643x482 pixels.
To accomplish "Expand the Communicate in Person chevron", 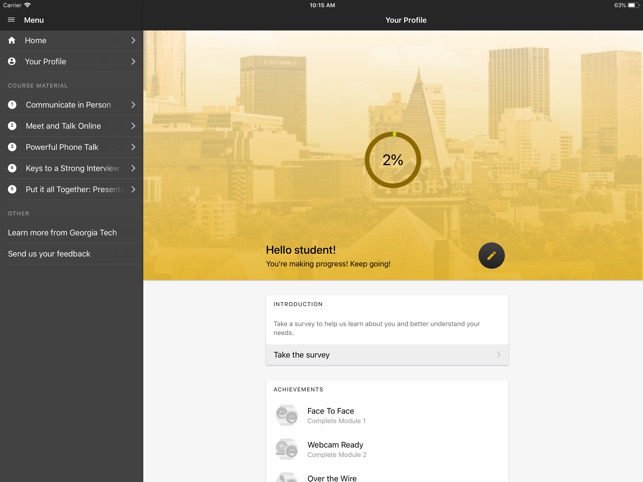I will coord(133,105).
